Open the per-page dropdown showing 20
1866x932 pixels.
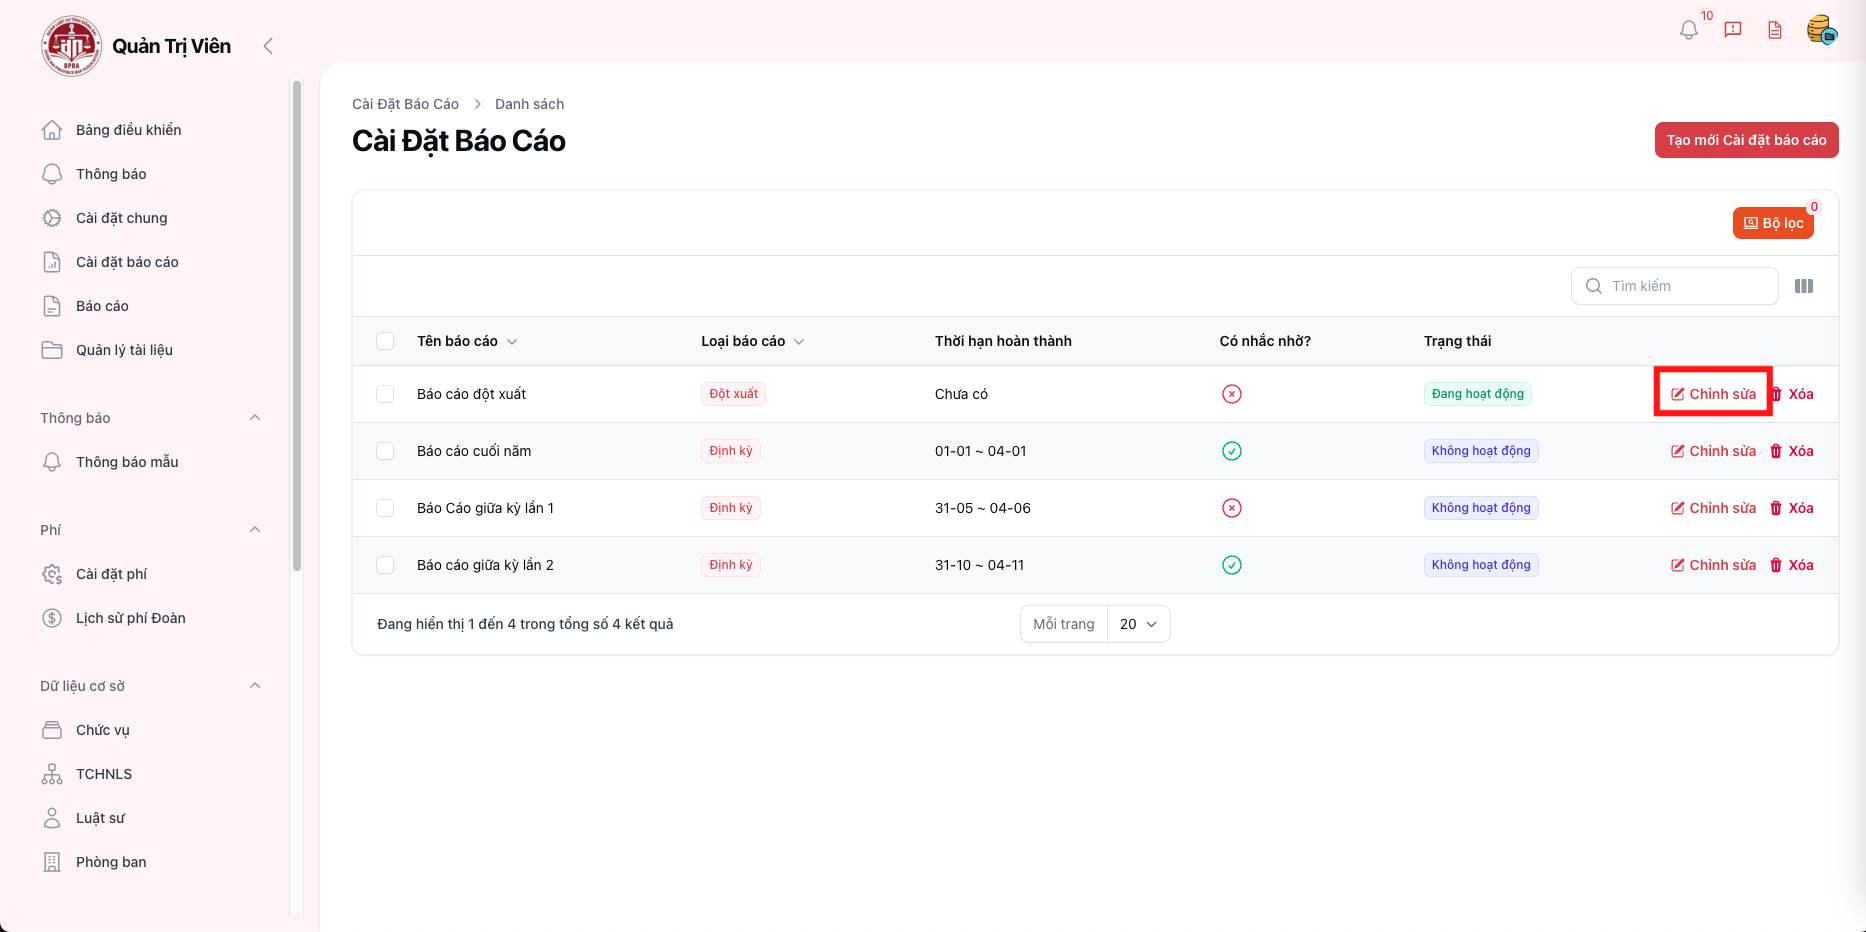(x=1138, y=624)
